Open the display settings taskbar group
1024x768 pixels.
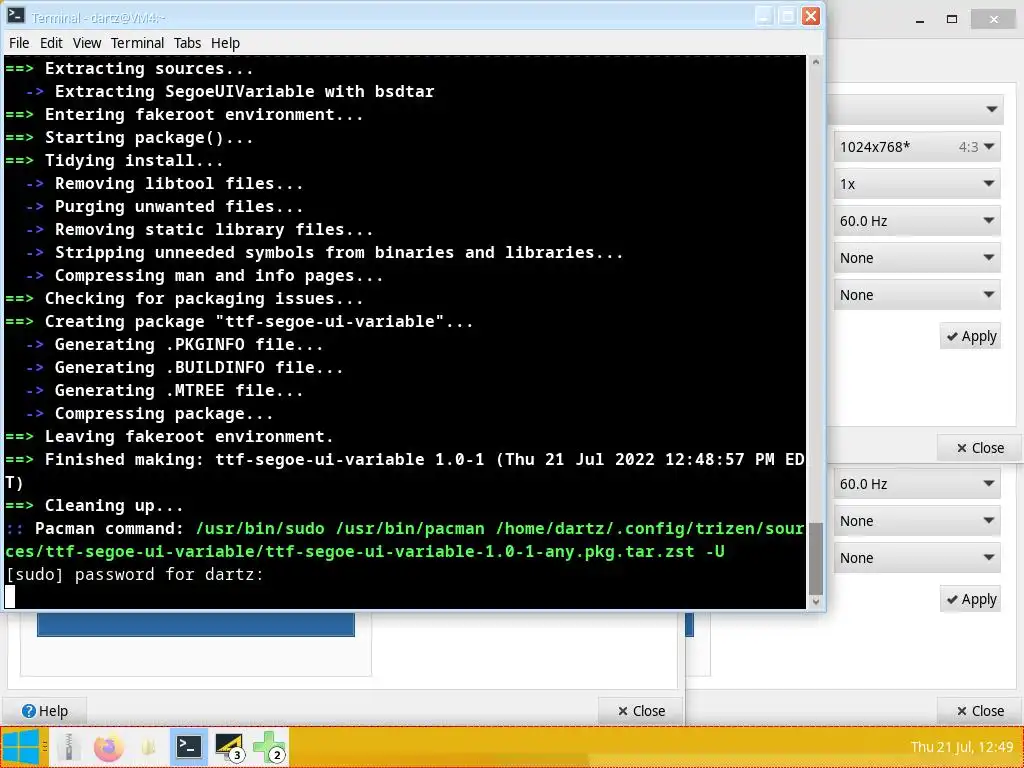tap(230, 746)
